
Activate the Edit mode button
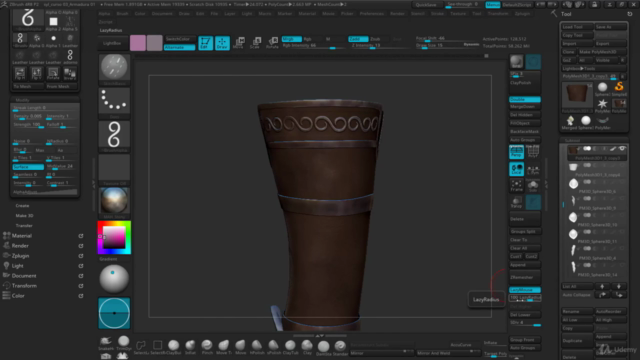tap(205, 43)
